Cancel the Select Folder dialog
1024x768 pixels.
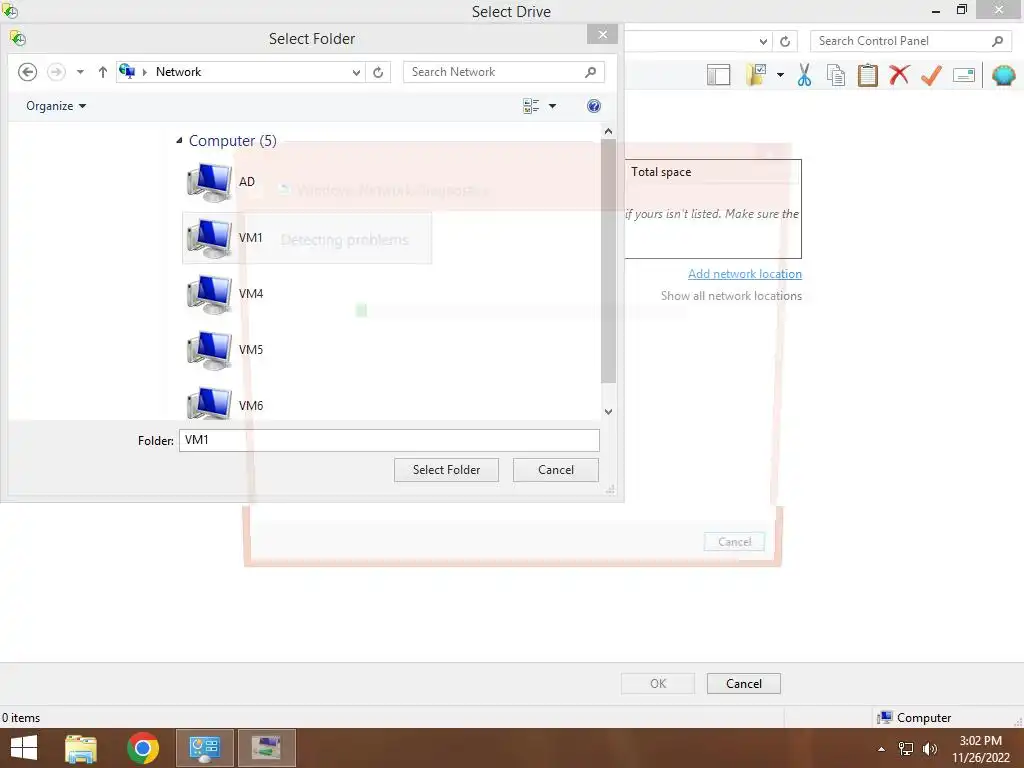click(556, 470)
